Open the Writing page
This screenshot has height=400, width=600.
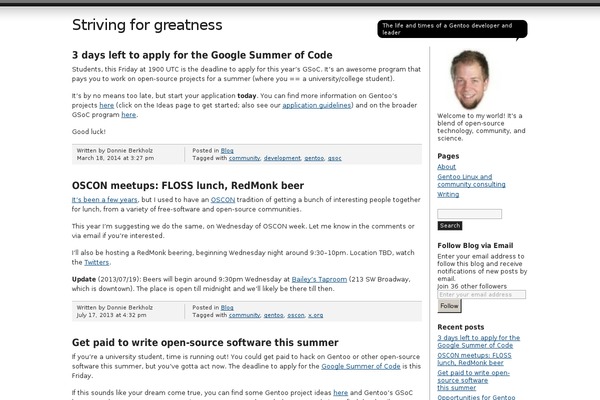(x=448, y=194)
